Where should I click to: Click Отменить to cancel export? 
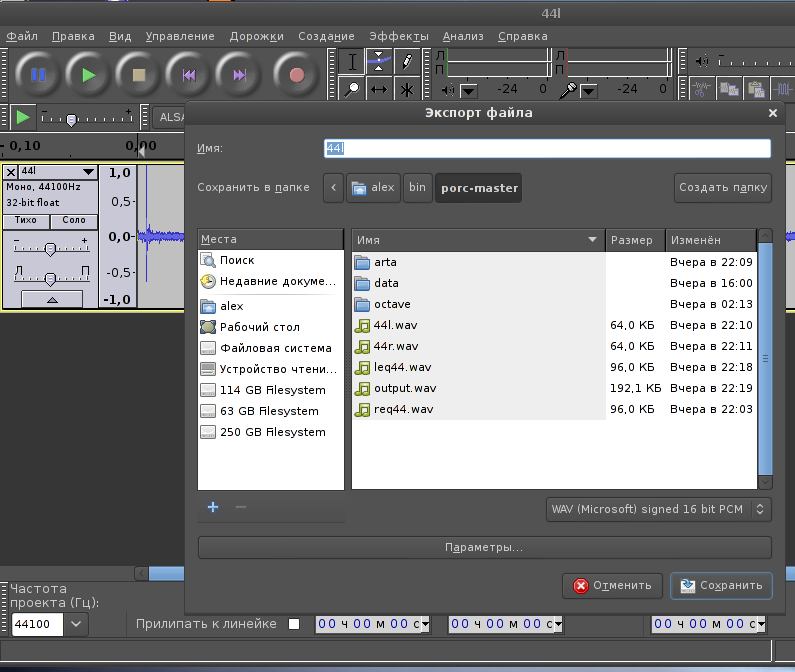(612, 586)
